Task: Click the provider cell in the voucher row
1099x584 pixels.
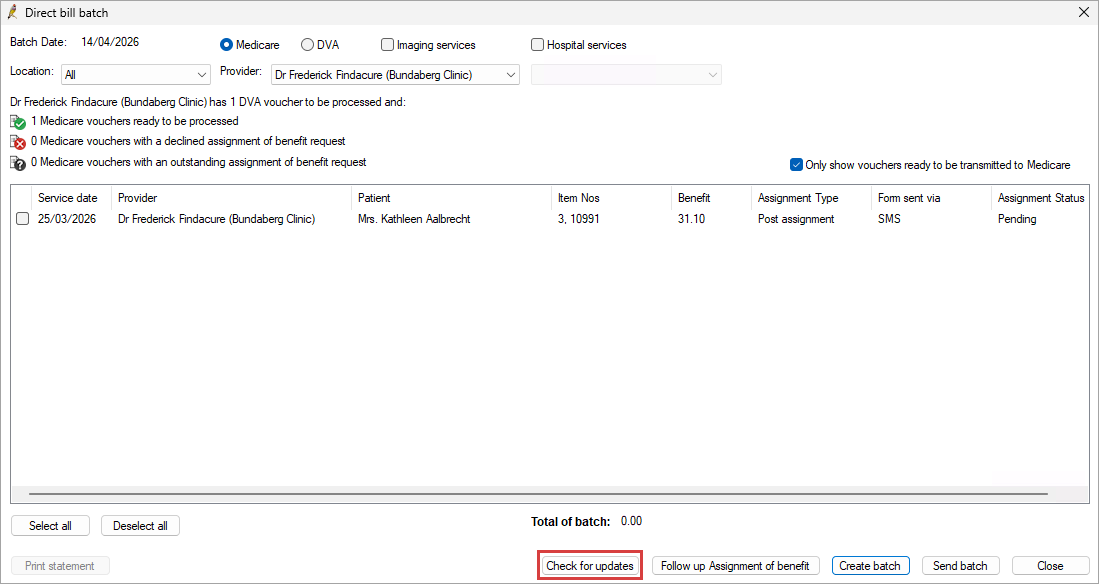Action: pos(217,219)
